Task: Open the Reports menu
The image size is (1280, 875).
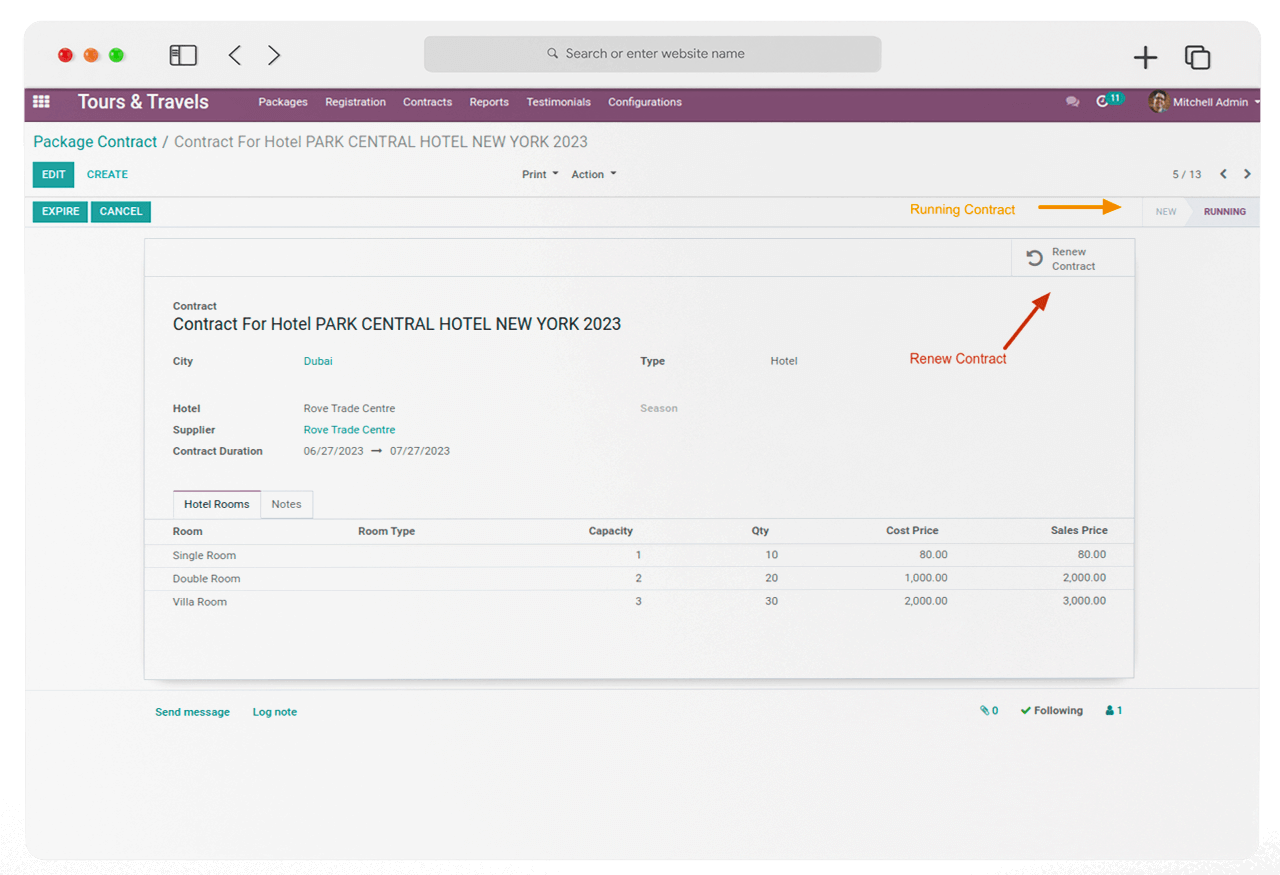Action: click(x=489, y=102)
